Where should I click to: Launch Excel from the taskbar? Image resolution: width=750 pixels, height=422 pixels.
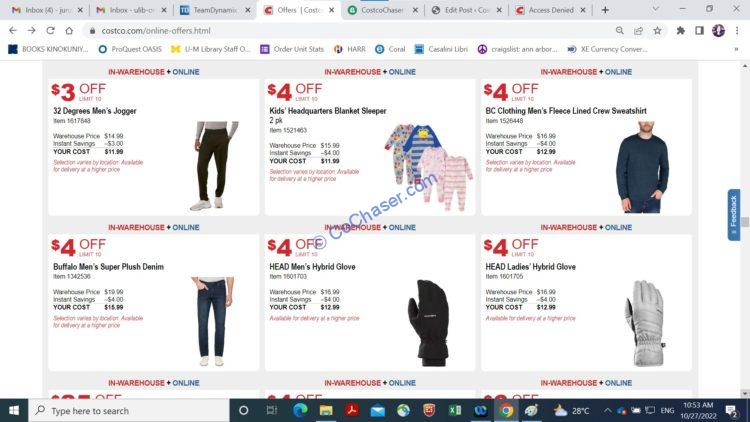coord(455,410)
